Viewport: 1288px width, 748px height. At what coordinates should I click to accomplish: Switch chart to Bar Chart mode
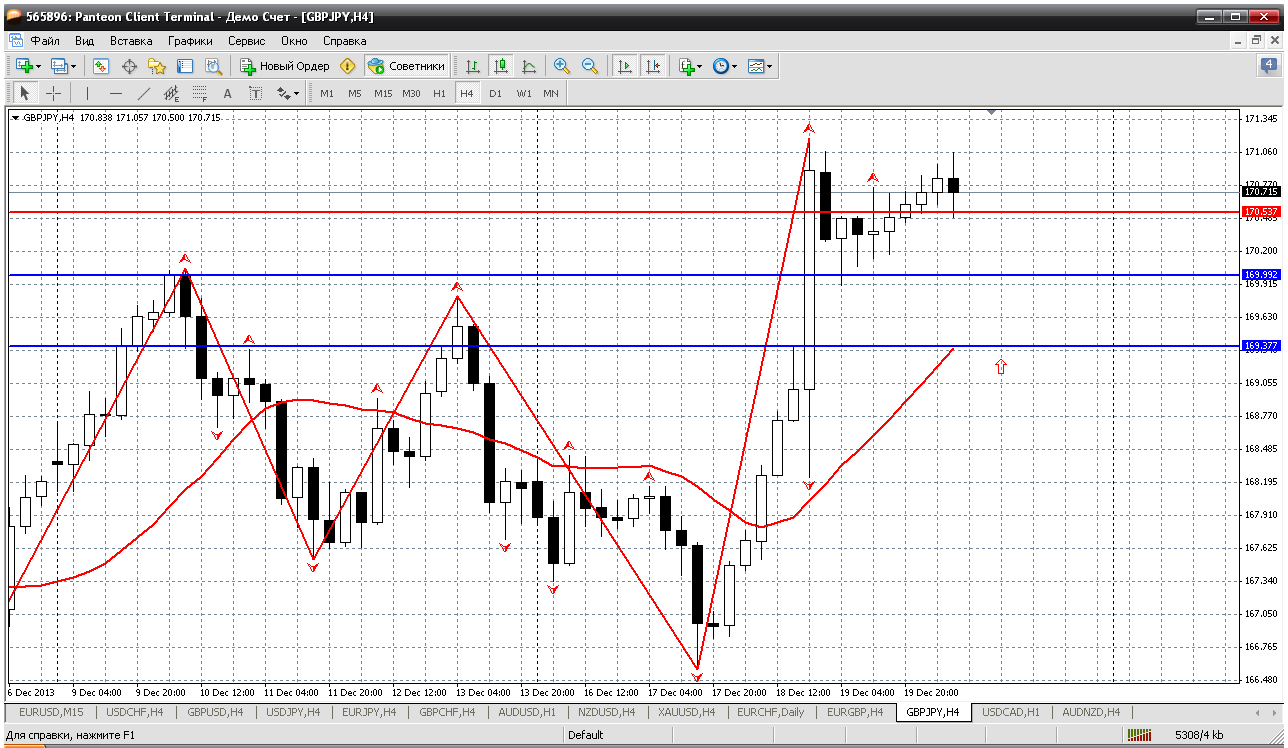click(x=473, y=66)
